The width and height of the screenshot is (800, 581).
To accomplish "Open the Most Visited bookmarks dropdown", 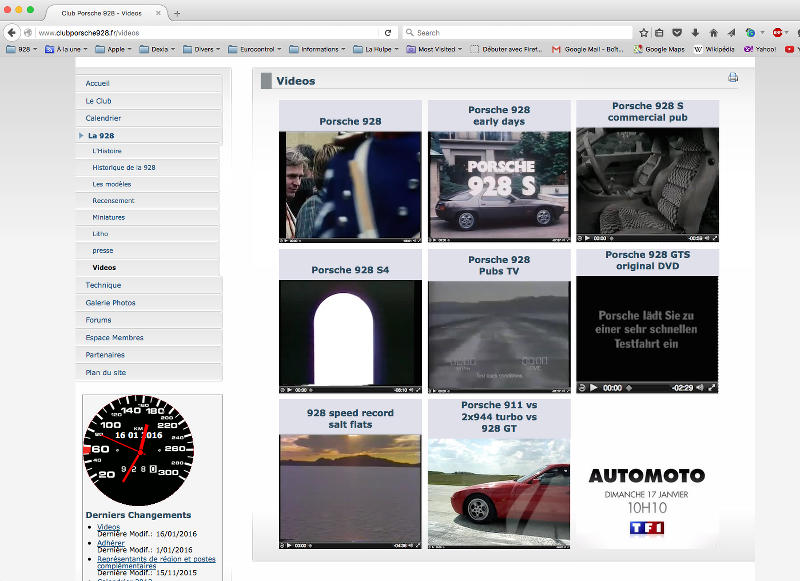I will [434, 49].
